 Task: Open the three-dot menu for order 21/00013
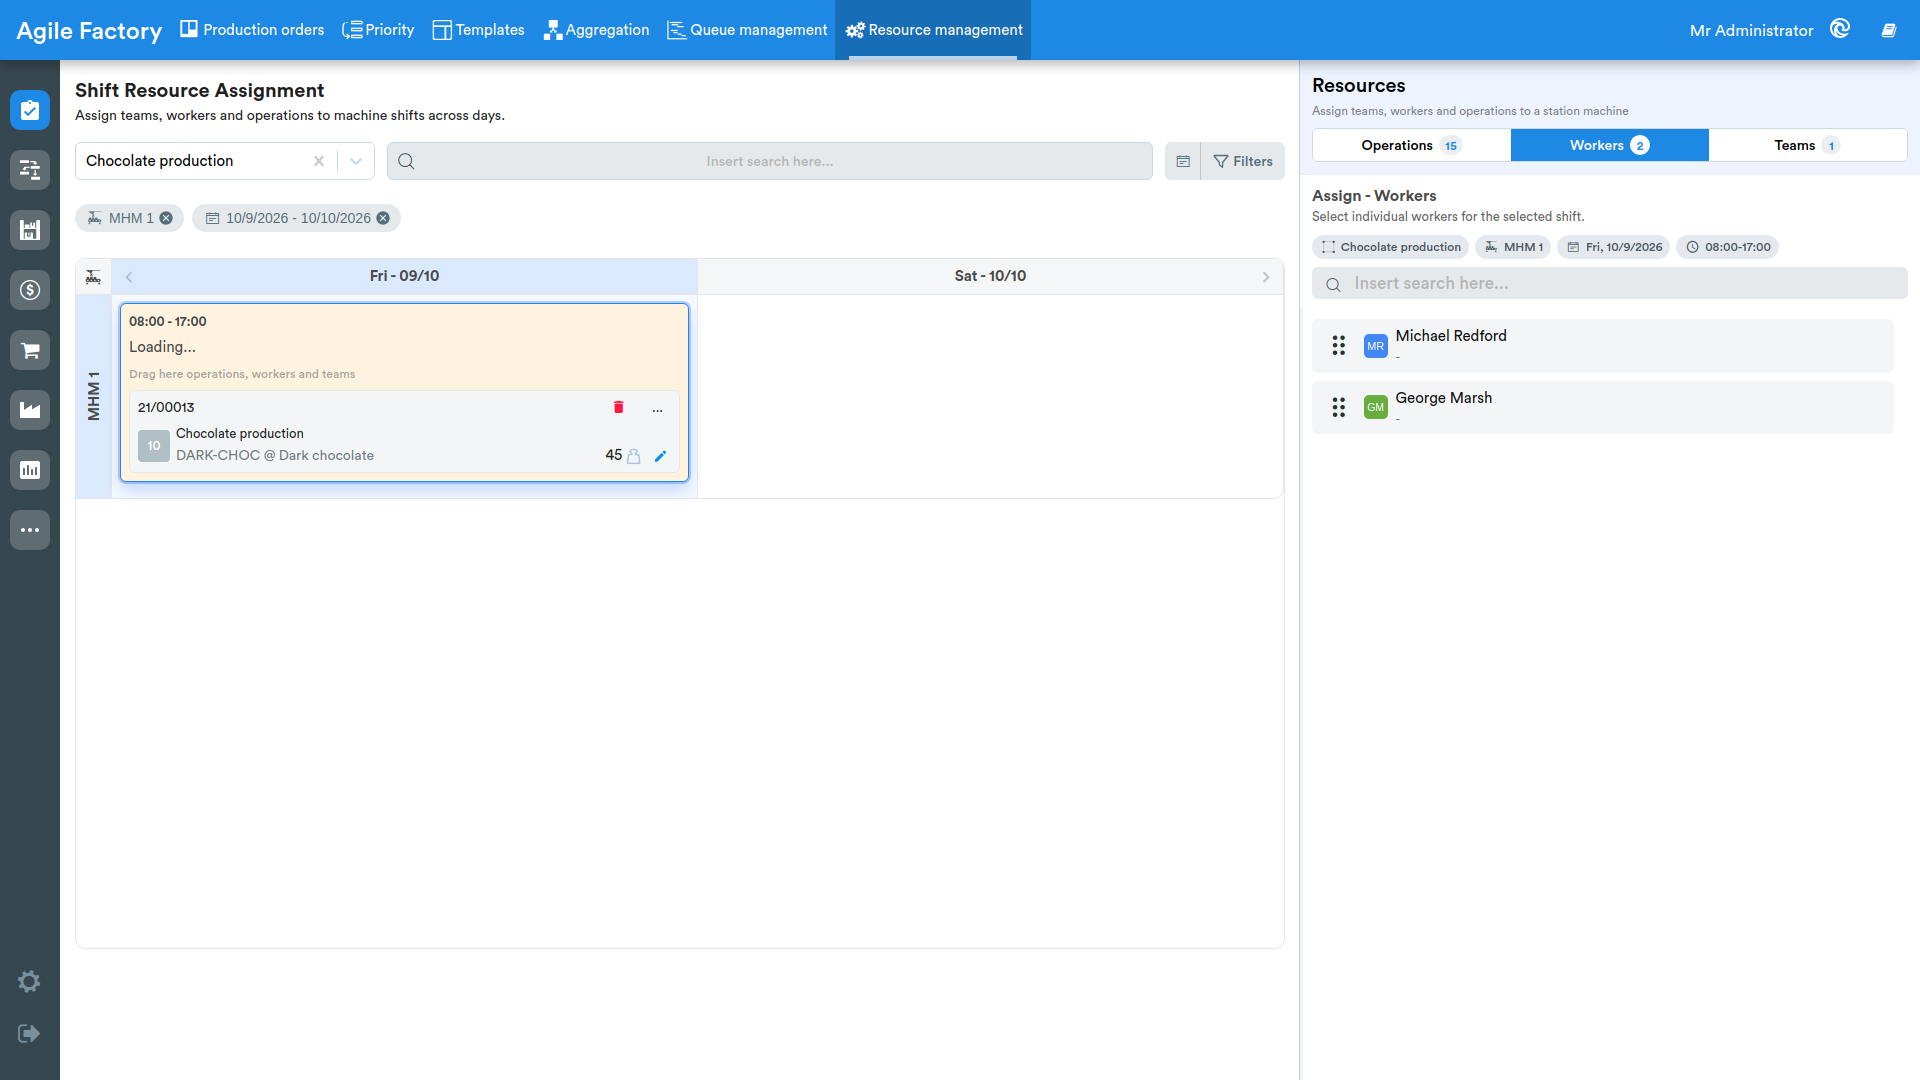pyautogui.click(x=657, y=408)
